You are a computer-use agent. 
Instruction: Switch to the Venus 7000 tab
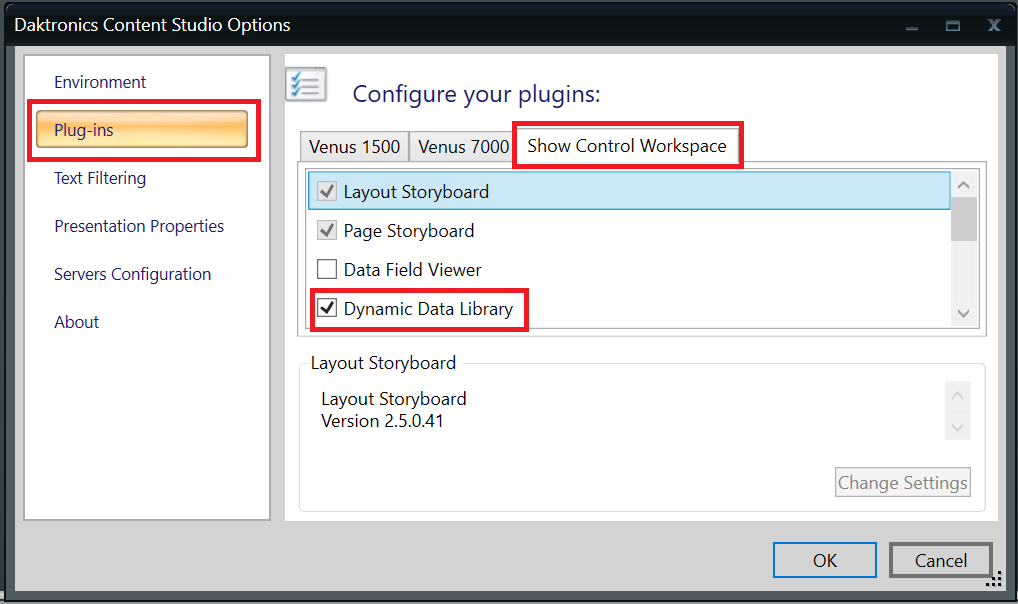[x=463, y=147]
